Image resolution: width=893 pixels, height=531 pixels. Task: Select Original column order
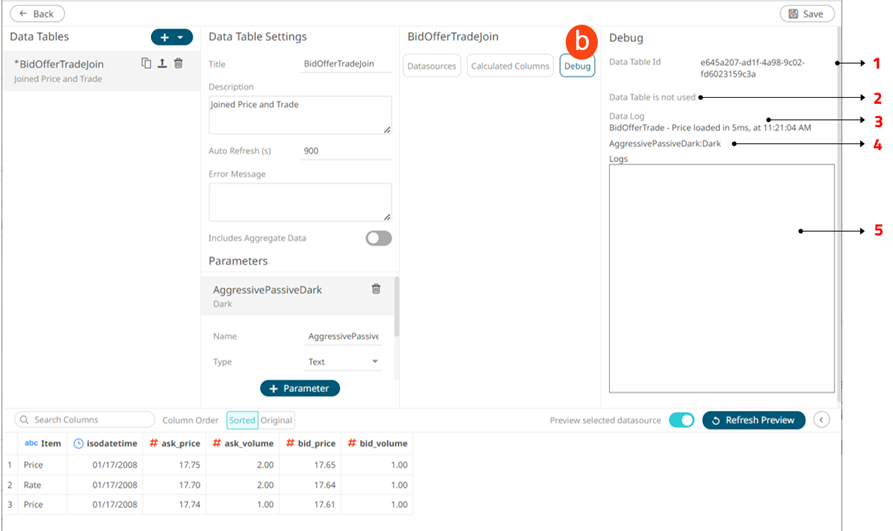(277, 420)
